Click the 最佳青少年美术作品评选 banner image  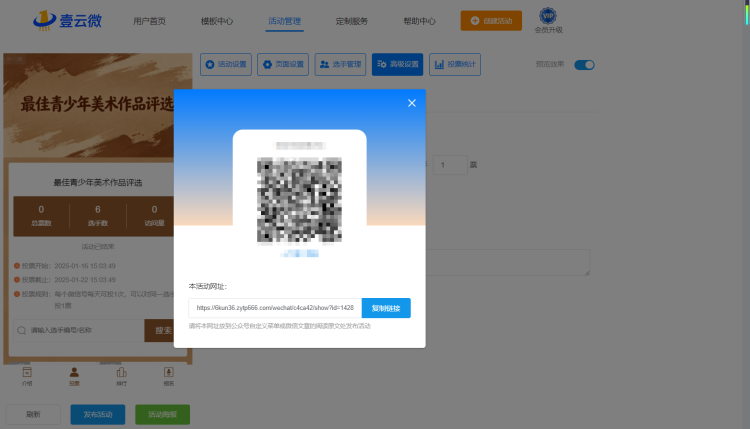tap(98, 105)
